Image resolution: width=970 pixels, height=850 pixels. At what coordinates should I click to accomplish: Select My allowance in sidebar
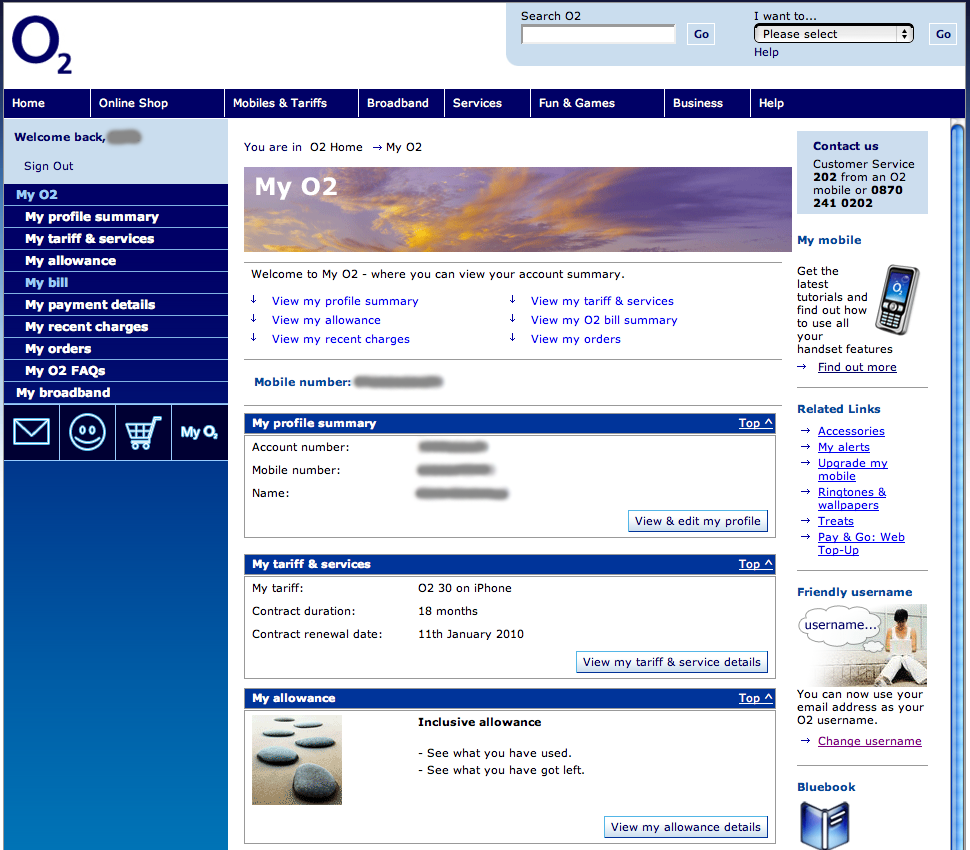pyautogui.click(x=116, y=260)
